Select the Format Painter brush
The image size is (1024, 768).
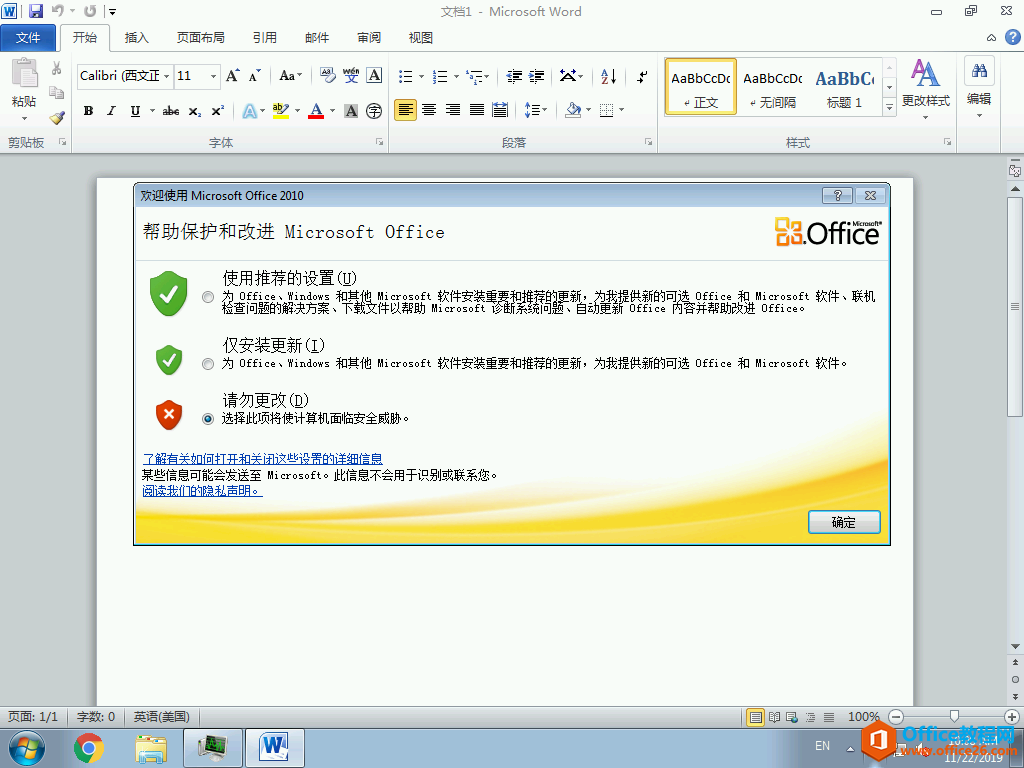point(57,118)
